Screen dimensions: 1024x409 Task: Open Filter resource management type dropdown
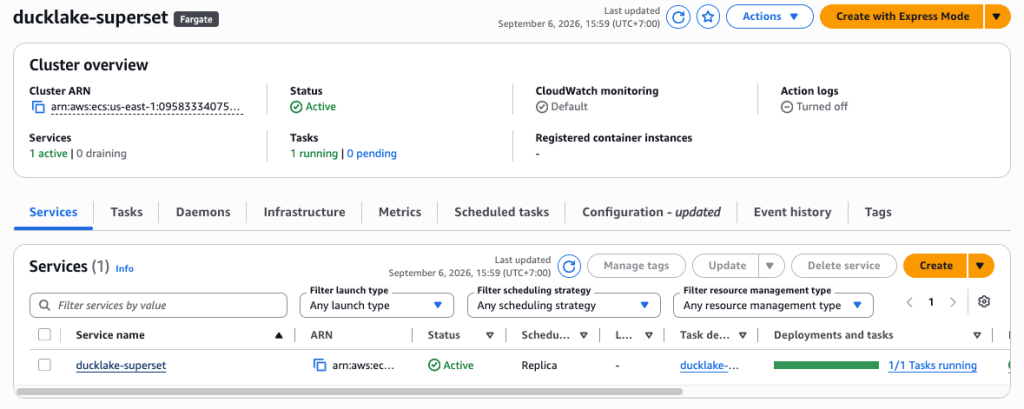773,305
